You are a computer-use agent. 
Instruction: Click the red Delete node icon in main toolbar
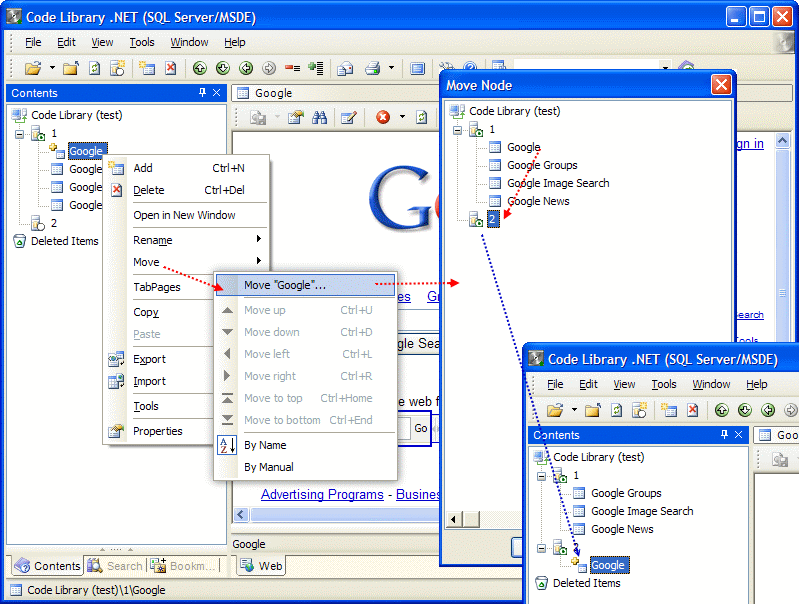click(170, 68)
